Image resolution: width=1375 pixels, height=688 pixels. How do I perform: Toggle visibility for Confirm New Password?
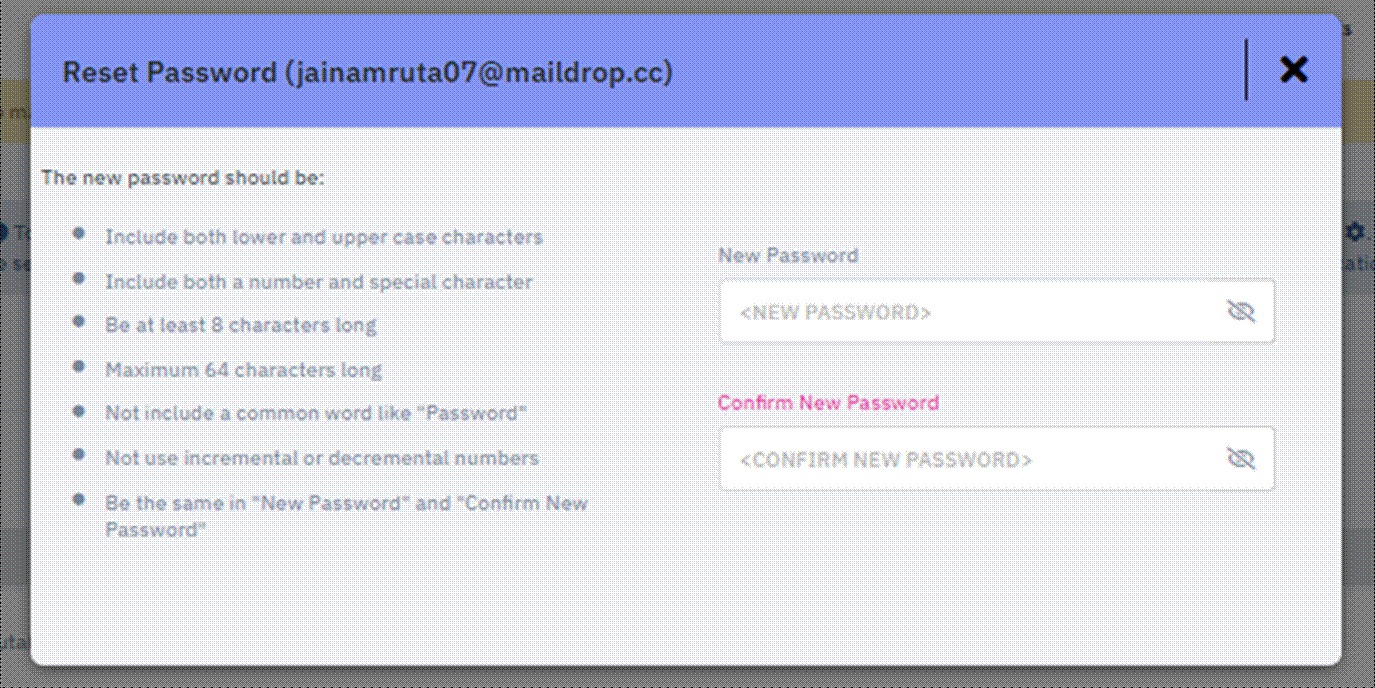click(1240, 459)
